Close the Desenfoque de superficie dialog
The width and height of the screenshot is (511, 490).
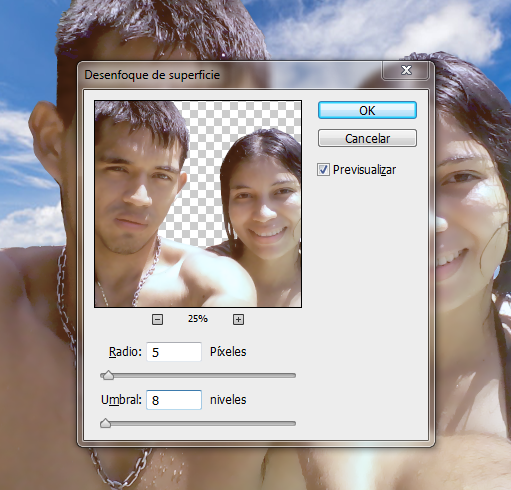tap(405, 70)
